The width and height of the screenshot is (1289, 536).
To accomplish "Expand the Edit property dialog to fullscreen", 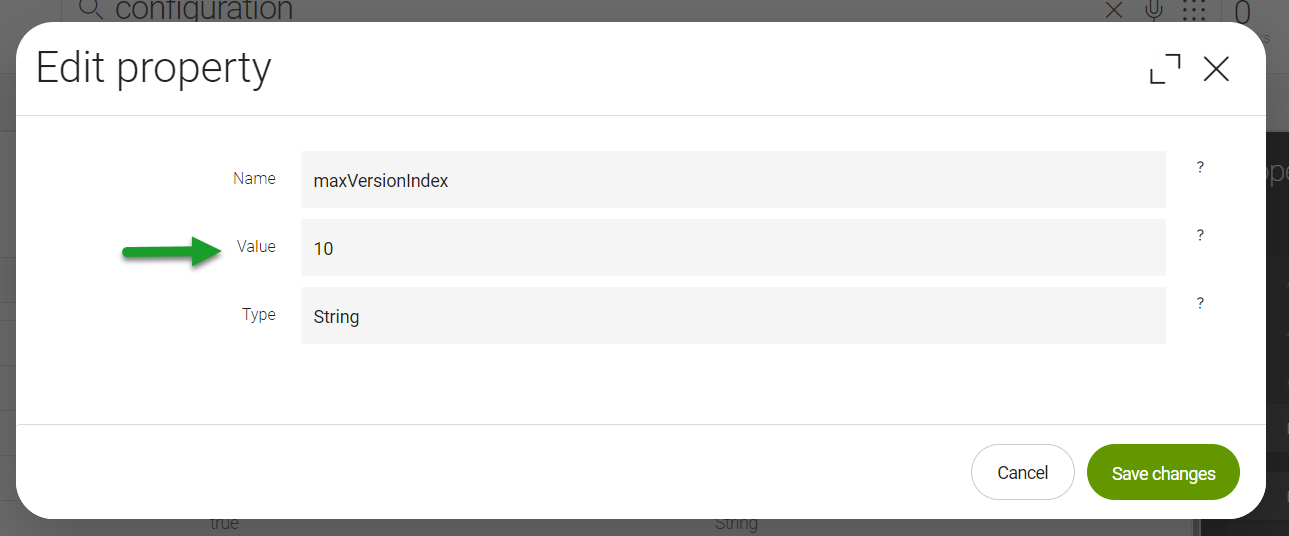I will coord(1165,69).
